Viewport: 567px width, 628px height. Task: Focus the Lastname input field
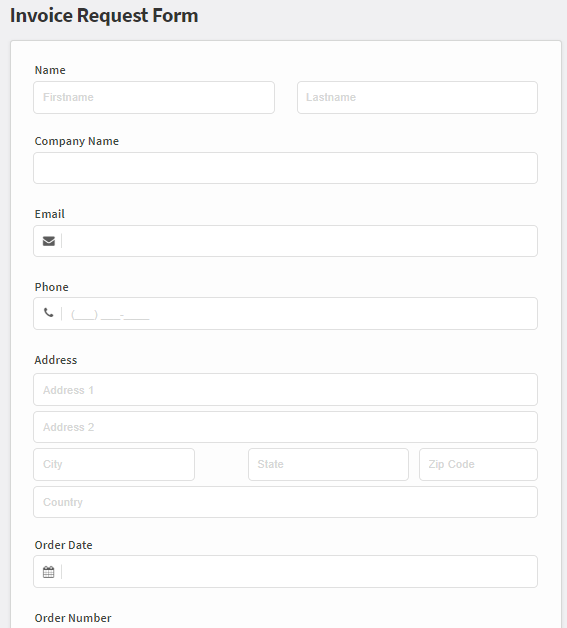417,97
